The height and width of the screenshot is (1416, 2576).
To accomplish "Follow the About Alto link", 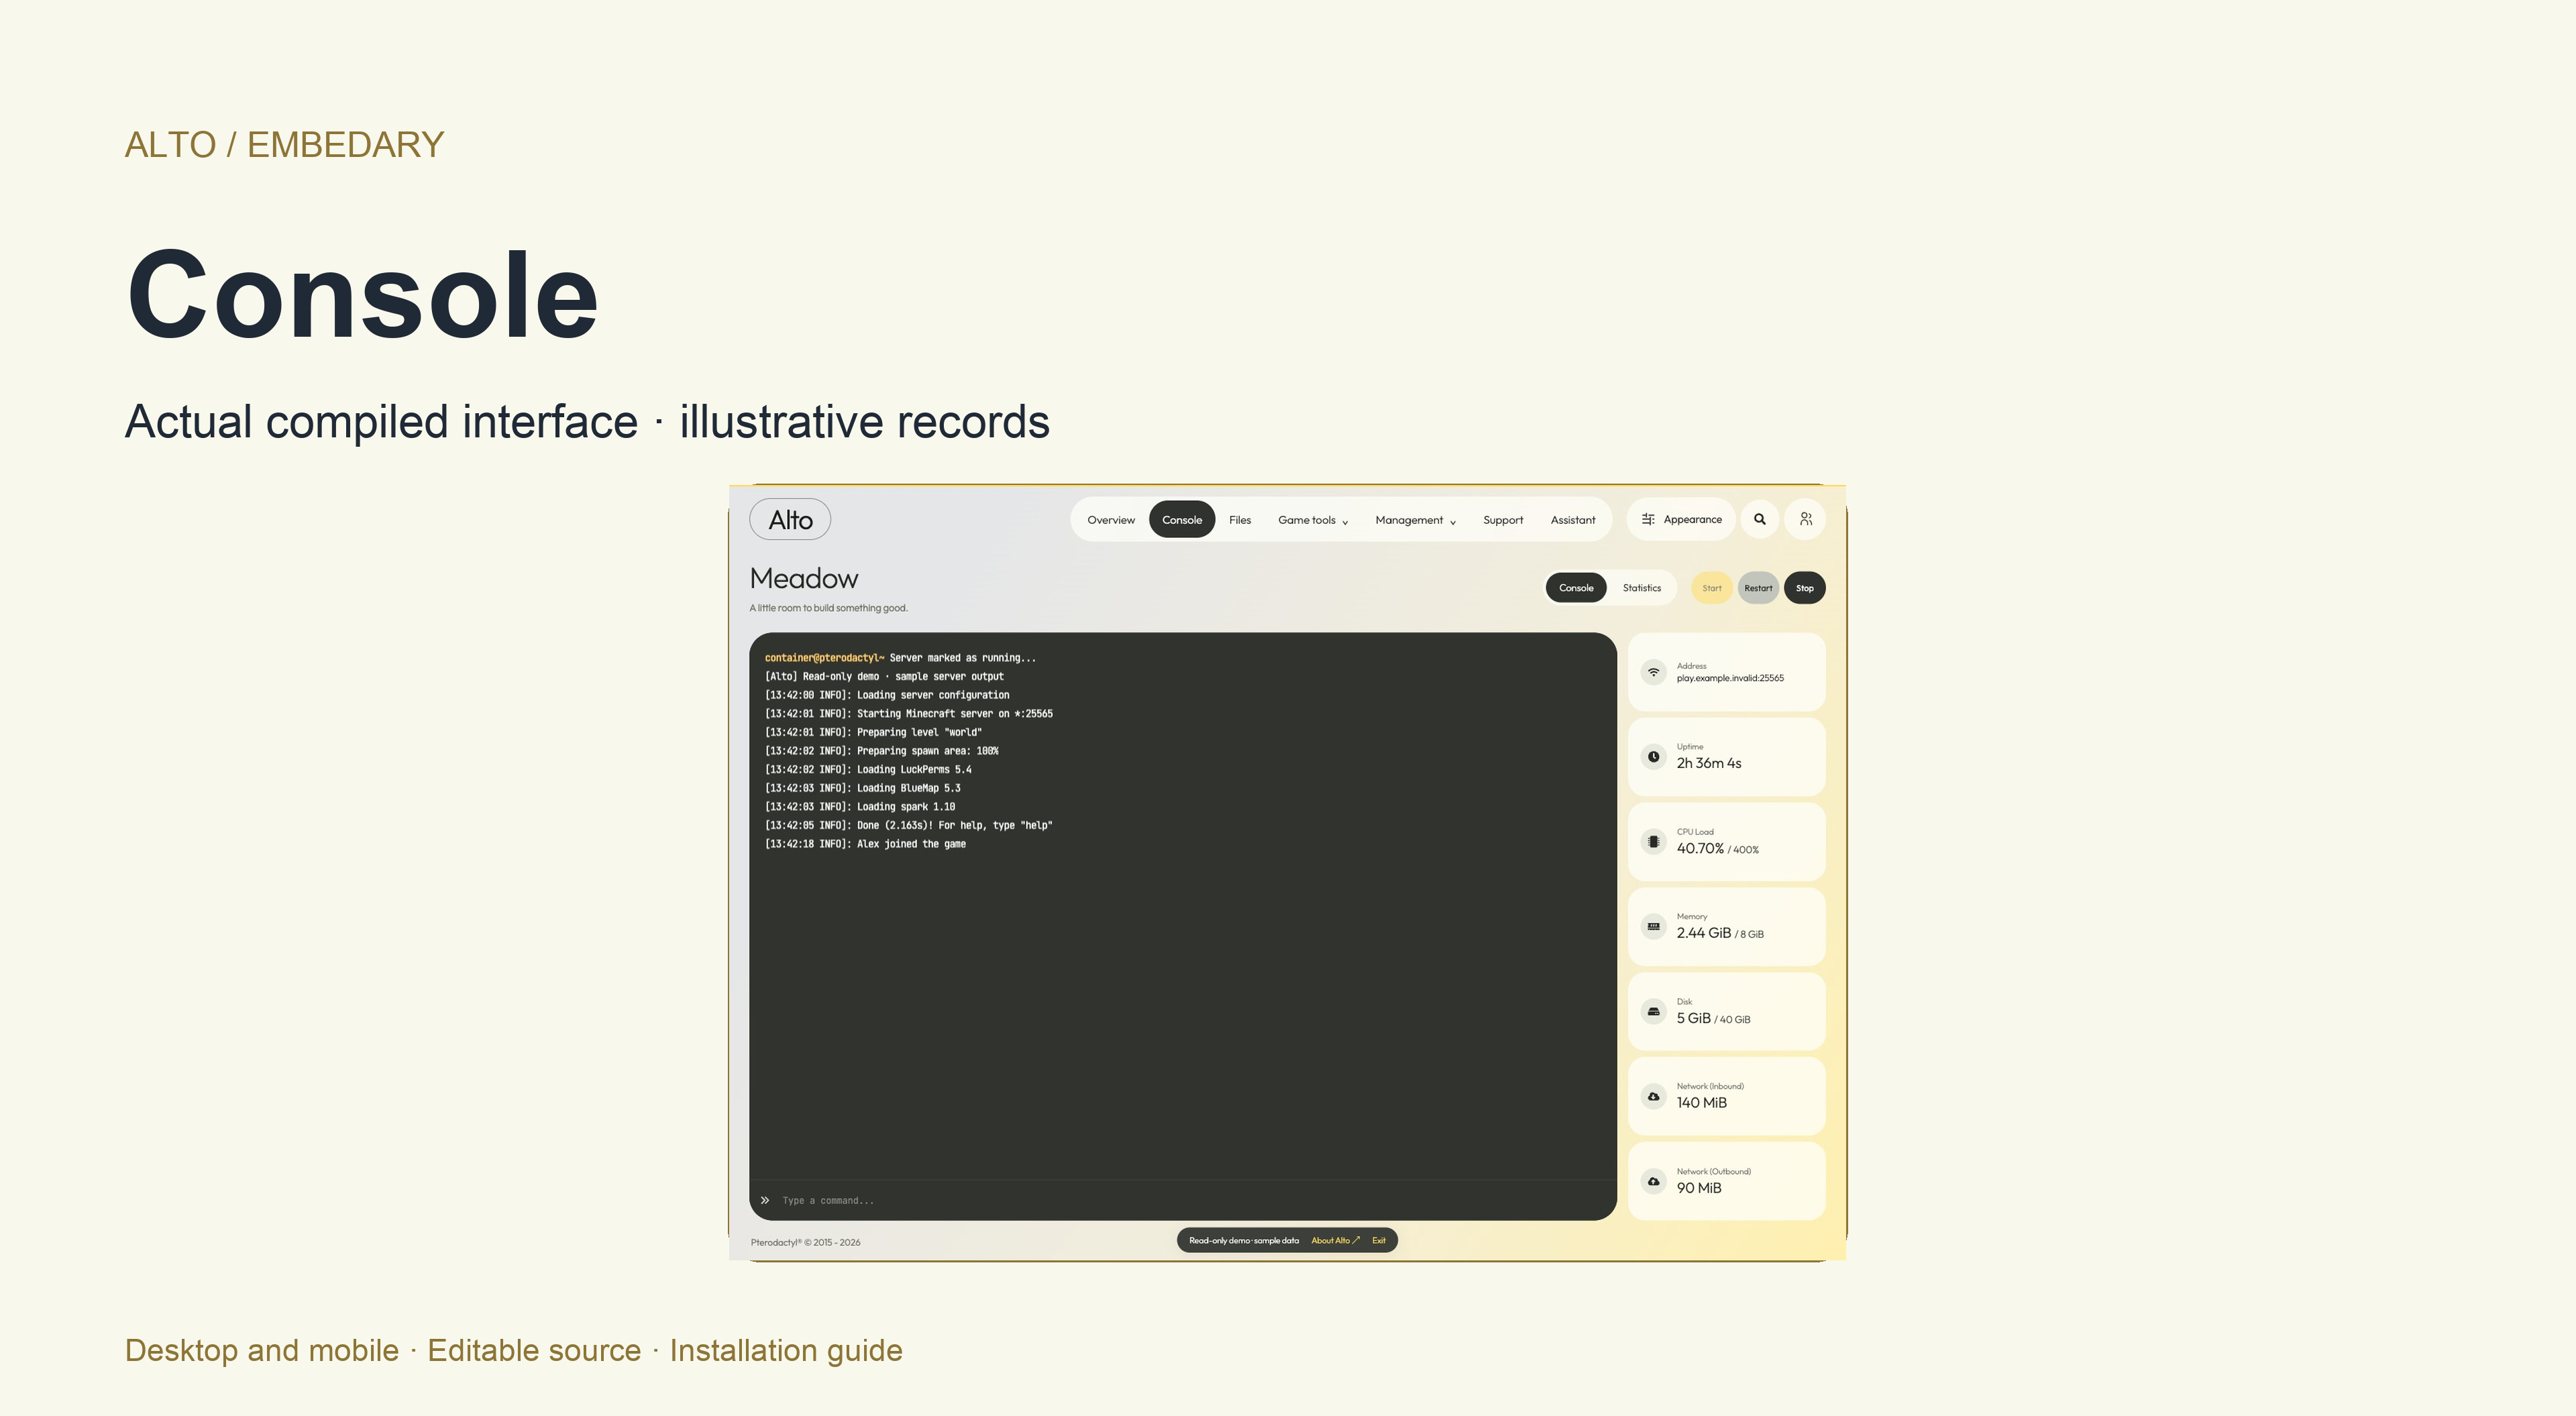I will 1335,1240.
